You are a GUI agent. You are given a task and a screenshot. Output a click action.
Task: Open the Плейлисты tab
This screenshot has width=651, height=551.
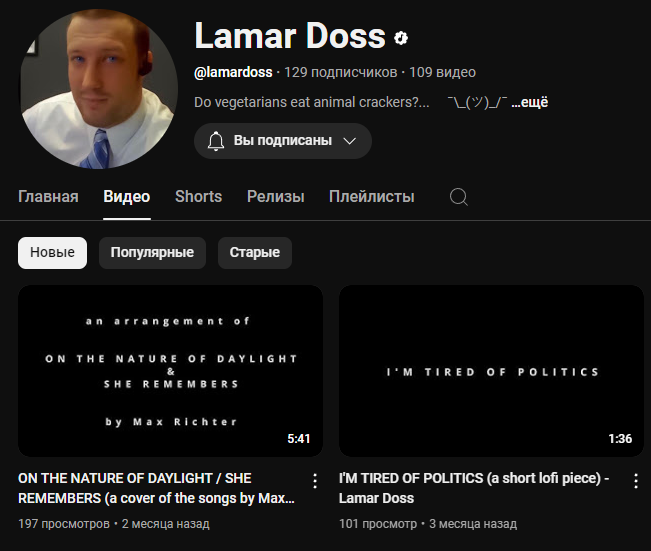tap(372, 196)
